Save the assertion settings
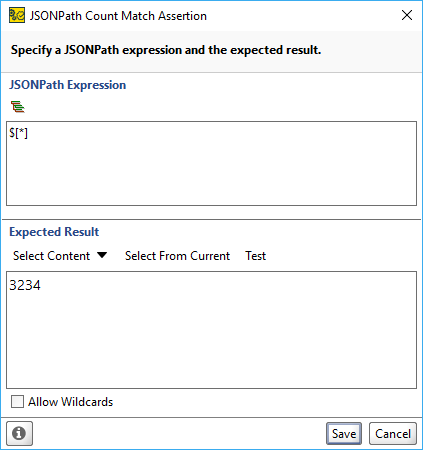Image resolution: width=423 pixels, height=450 pixels. point(344,434)
